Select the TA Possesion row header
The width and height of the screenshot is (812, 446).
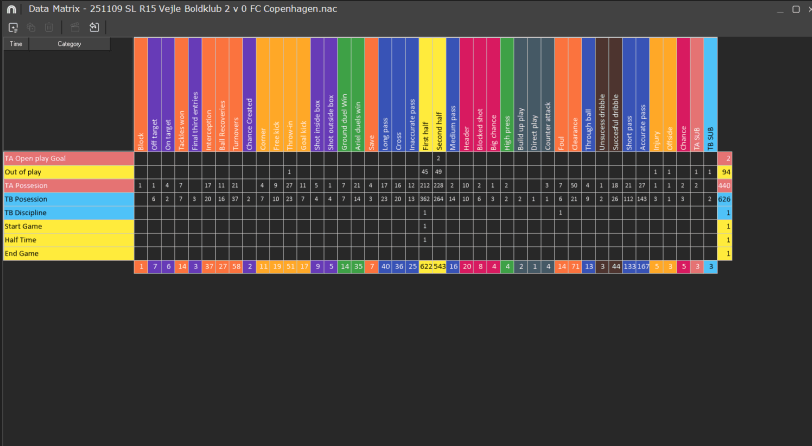69,185
